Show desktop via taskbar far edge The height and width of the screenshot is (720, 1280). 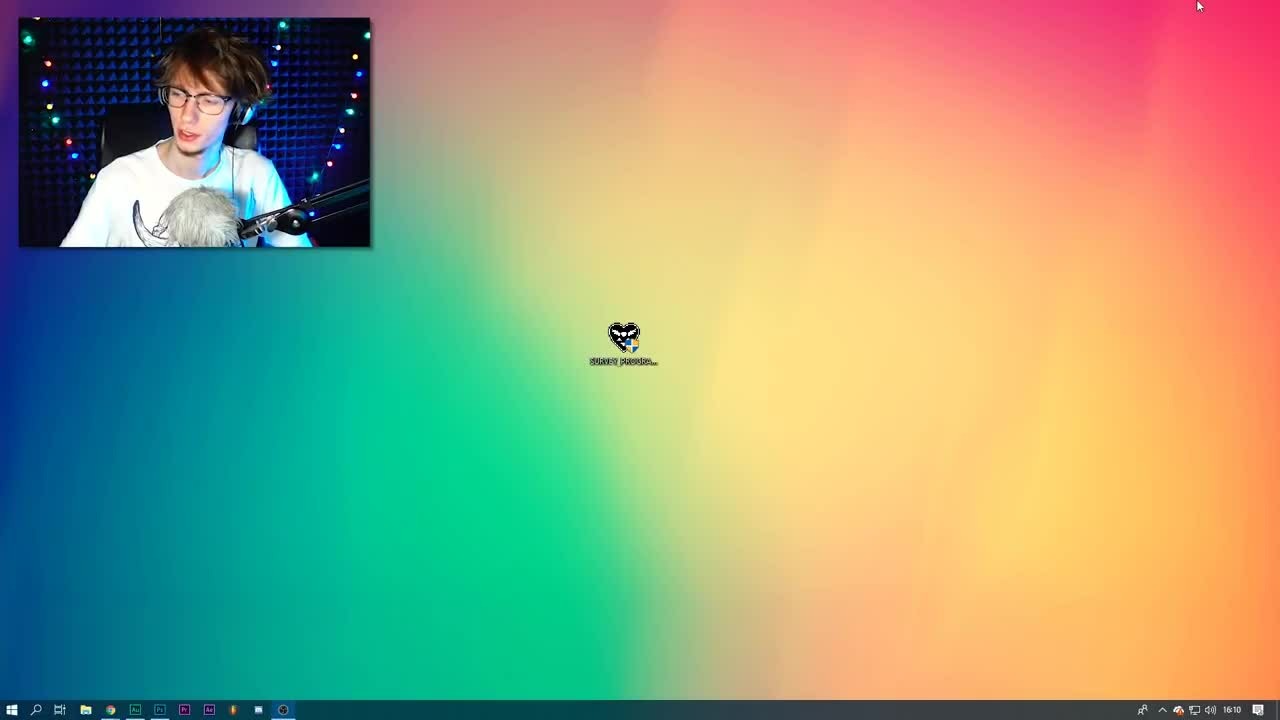click(1277, 710)
